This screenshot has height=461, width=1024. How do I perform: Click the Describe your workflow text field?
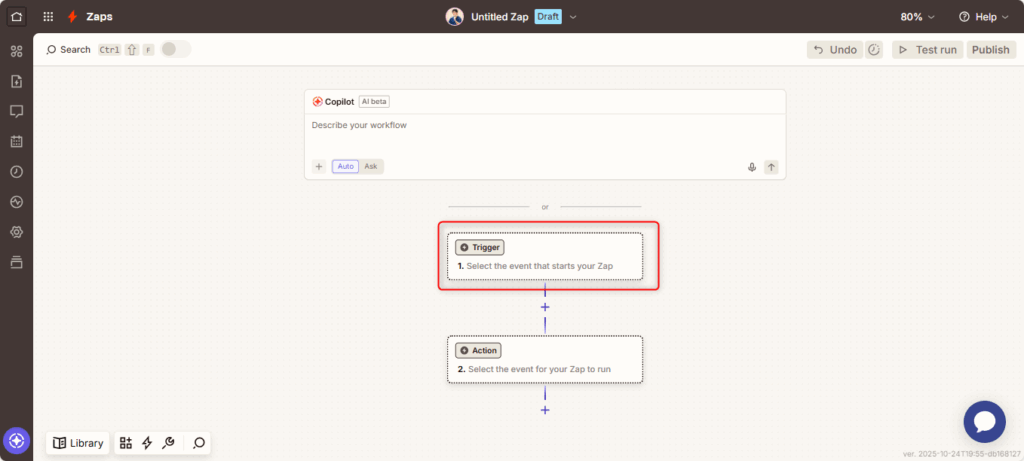545,135
